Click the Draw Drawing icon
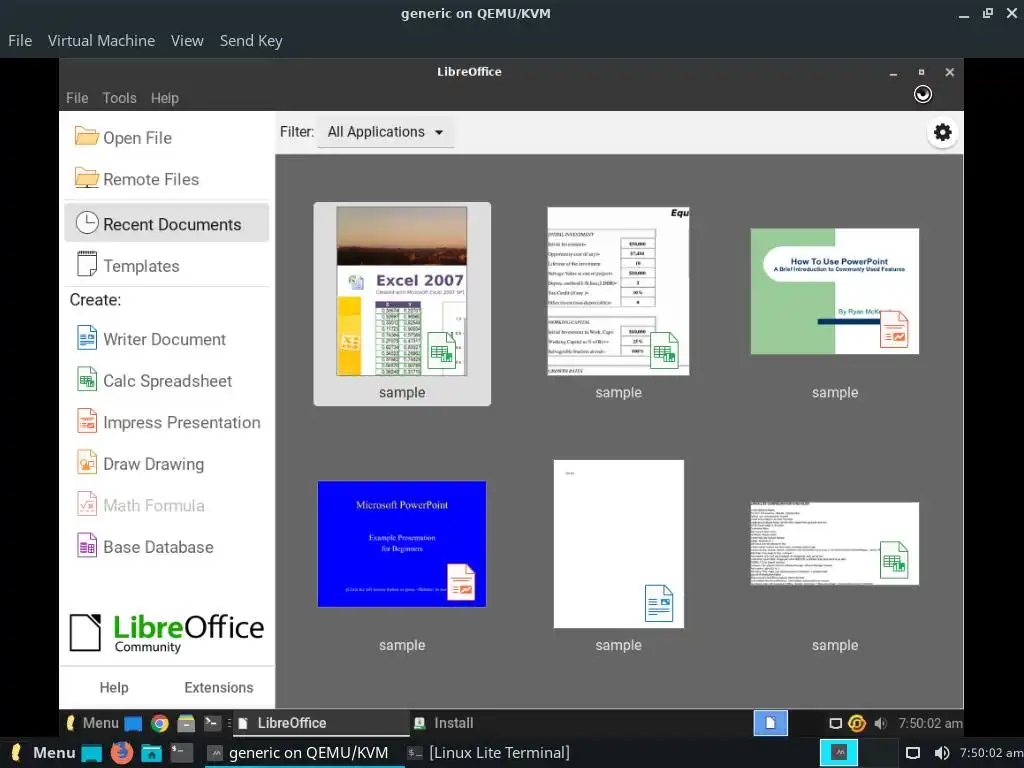 (86, 462)
